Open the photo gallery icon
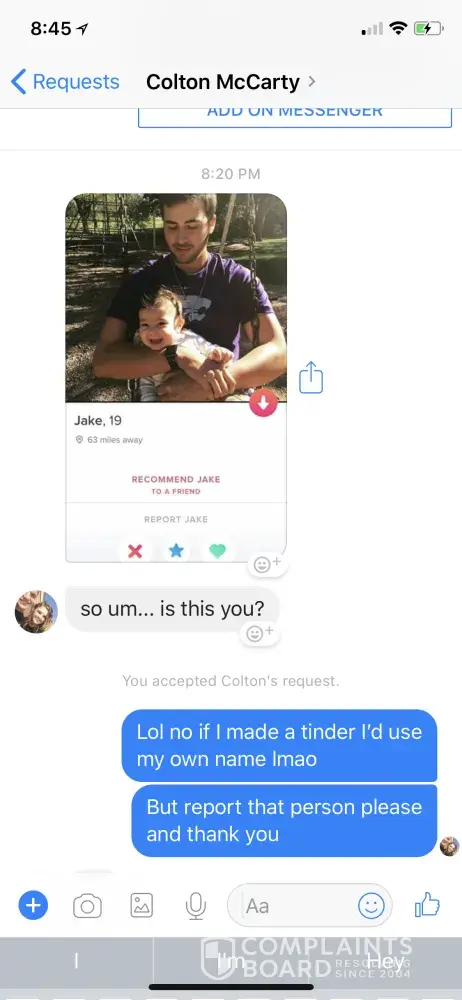 142,905
